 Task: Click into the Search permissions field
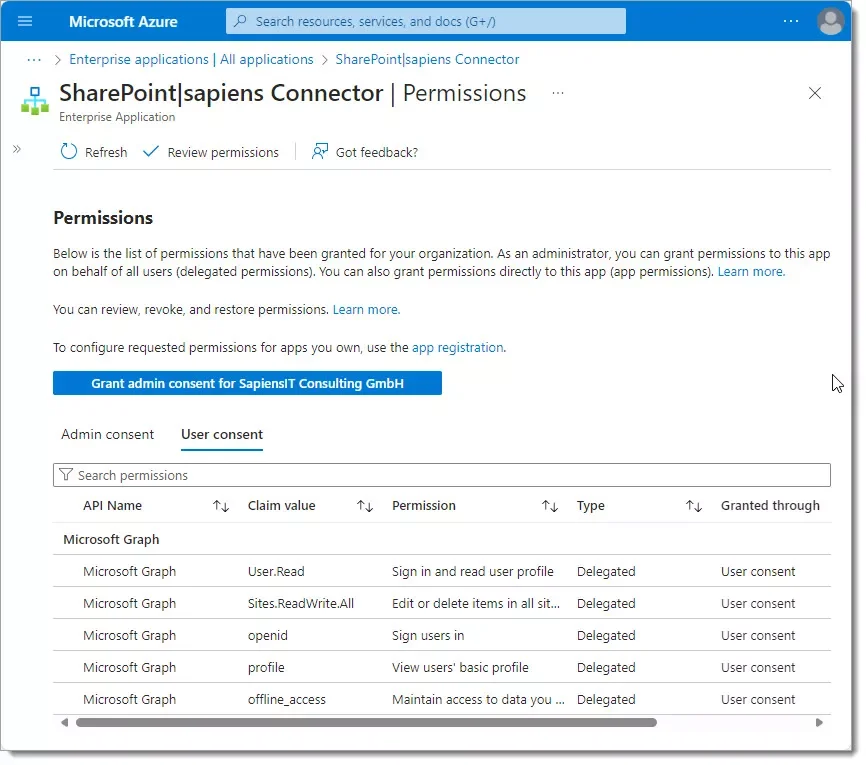(442, 475)
